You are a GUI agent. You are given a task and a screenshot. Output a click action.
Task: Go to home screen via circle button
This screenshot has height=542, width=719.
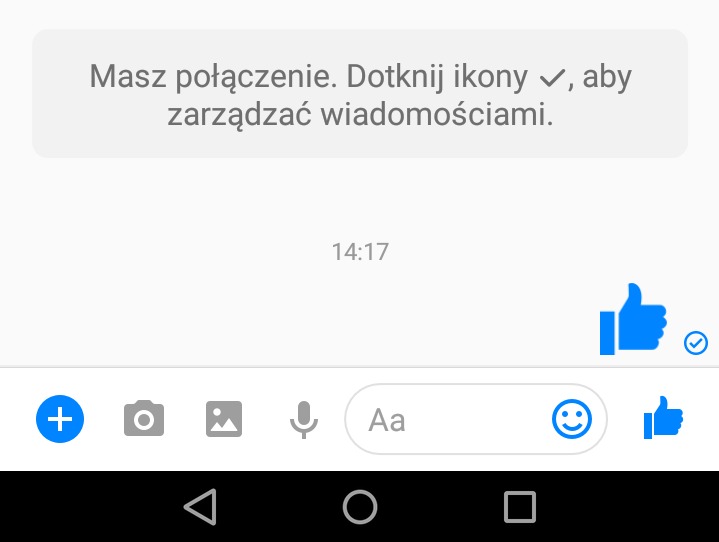360,507
